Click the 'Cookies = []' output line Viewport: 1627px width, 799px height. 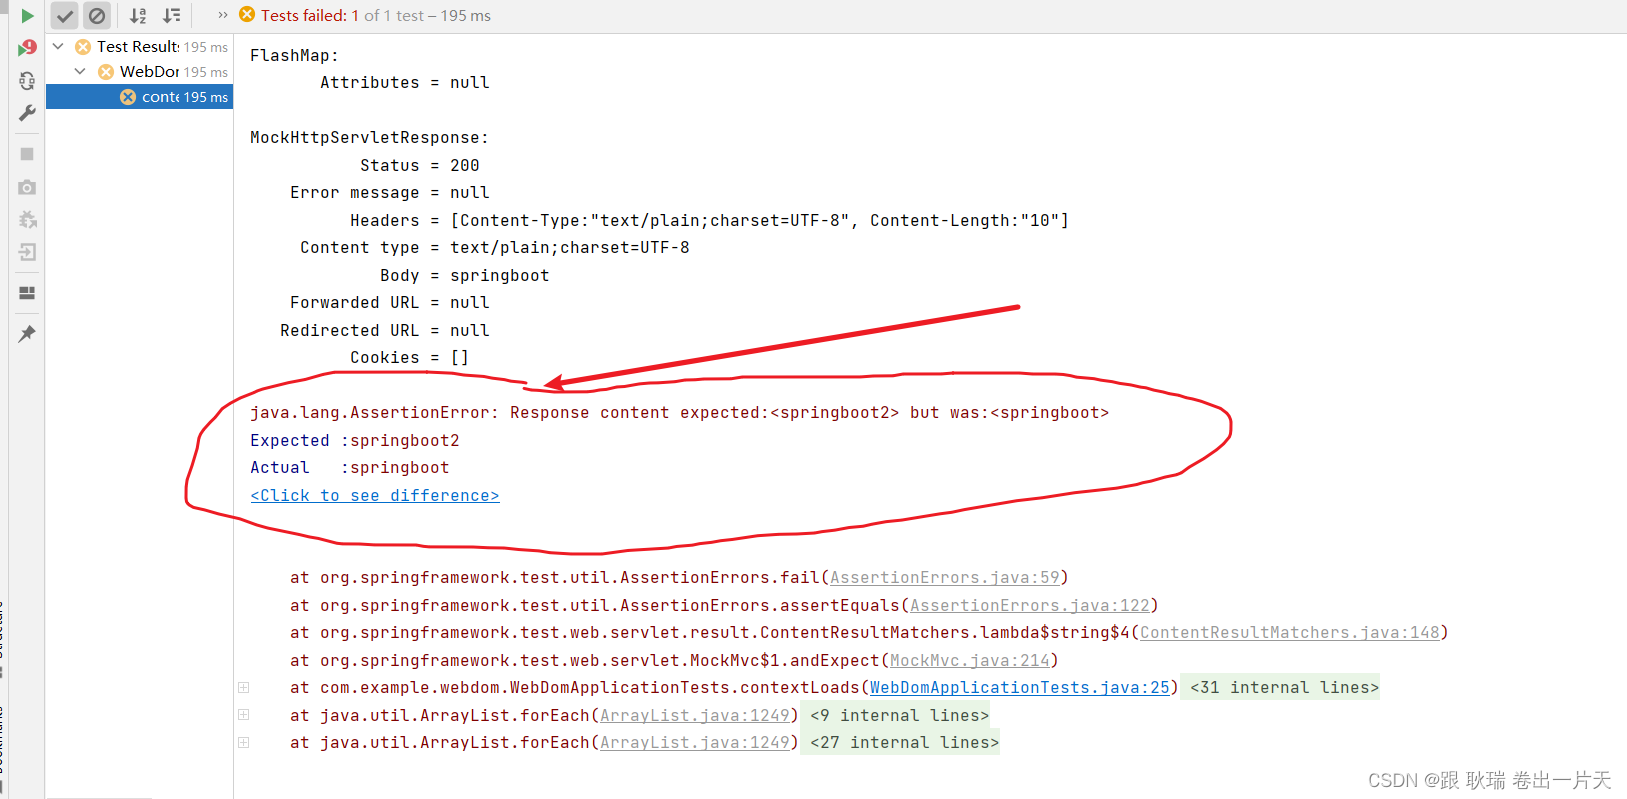410,357
